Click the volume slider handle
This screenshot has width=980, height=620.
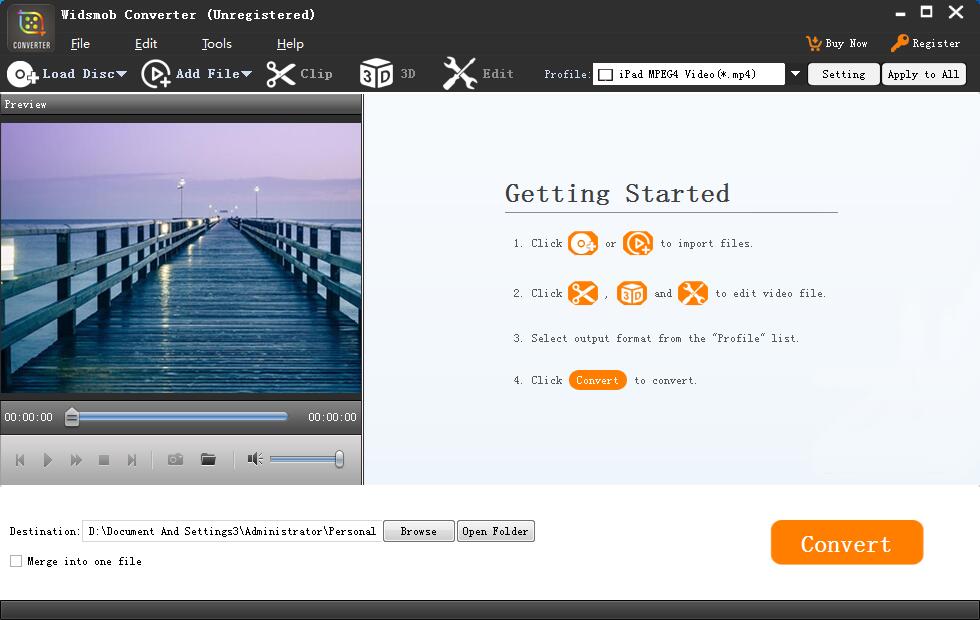pyautogui.click(x=339, y=459)
